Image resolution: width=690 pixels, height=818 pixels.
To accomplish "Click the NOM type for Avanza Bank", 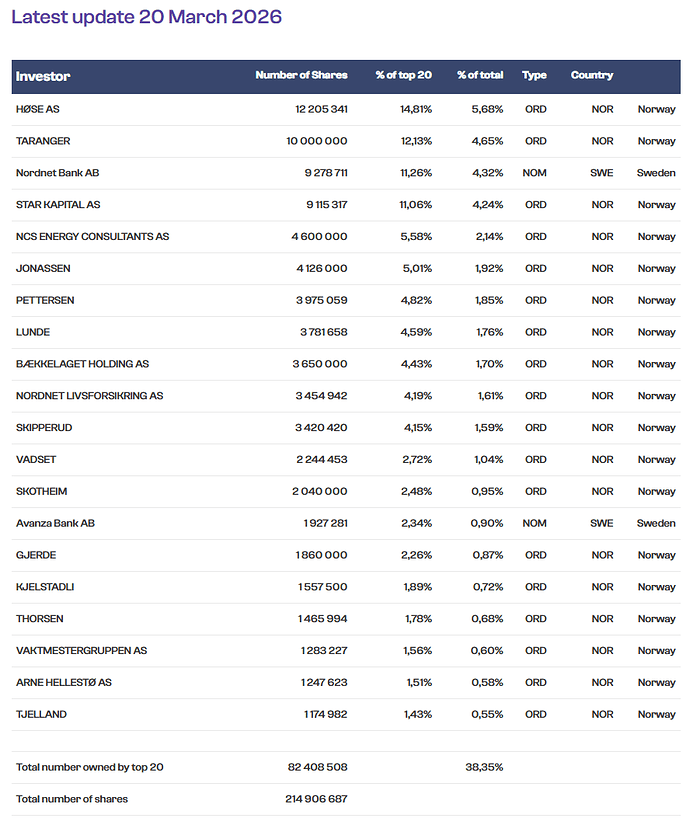I will click(x=534, y=523).
